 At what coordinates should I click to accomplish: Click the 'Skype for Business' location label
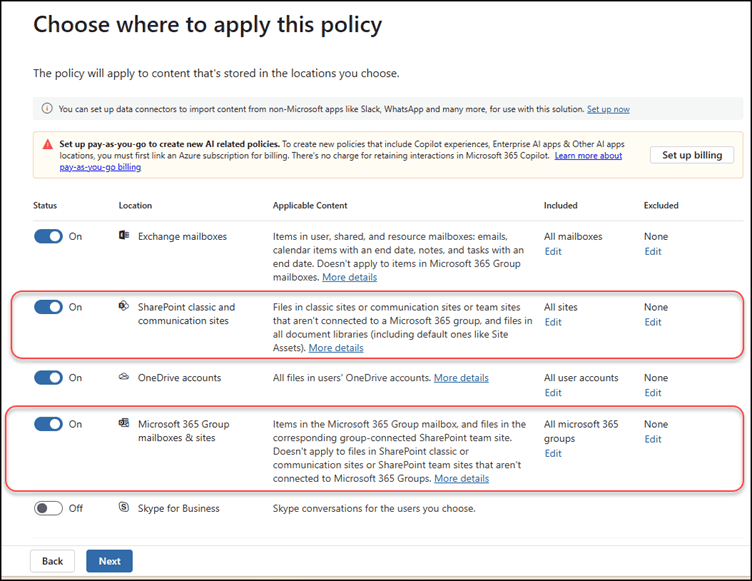(178, 508)
